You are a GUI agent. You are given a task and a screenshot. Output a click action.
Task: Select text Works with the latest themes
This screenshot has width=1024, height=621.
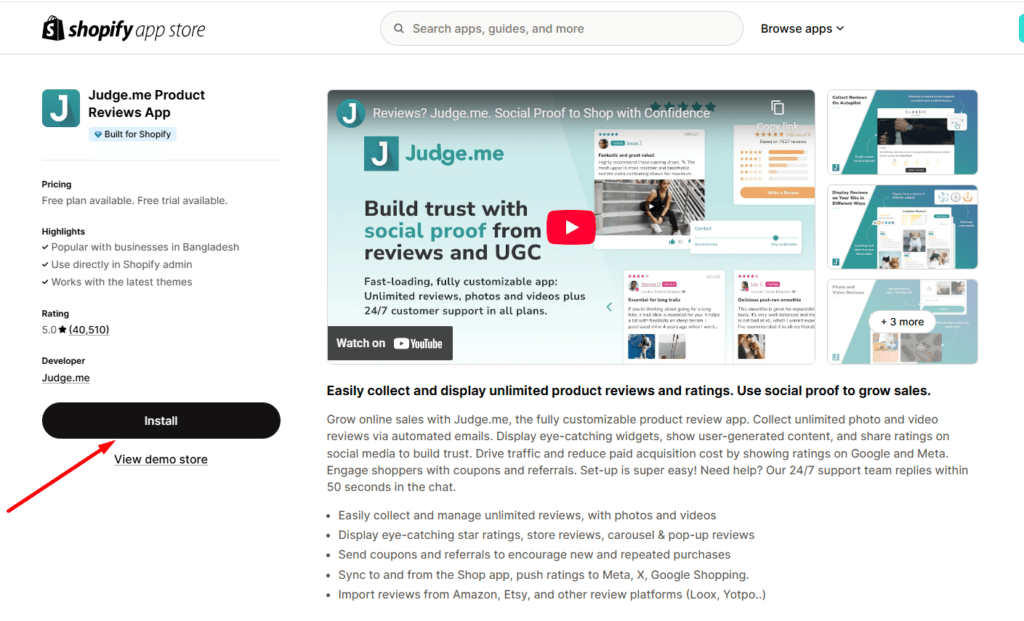pyautogui.click(x=121, y=282)
